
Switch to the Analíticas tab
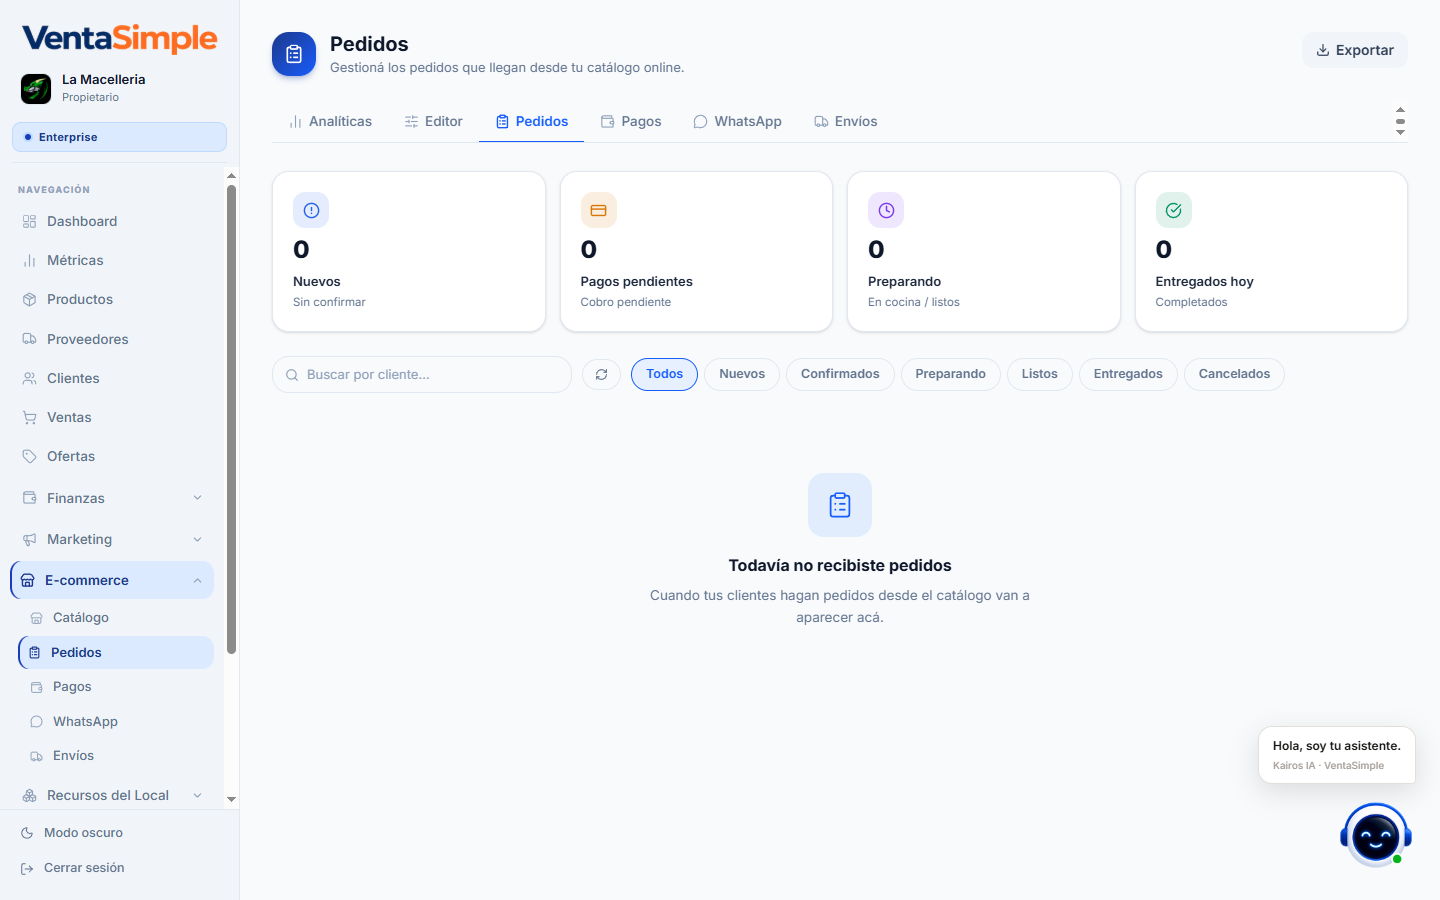(330, 121)
